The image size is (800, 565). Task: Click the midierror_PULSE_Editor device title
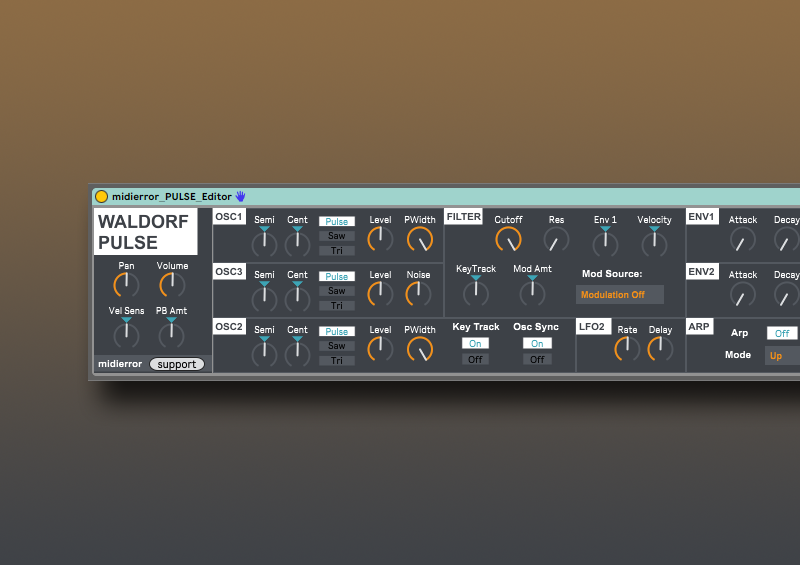172,196
